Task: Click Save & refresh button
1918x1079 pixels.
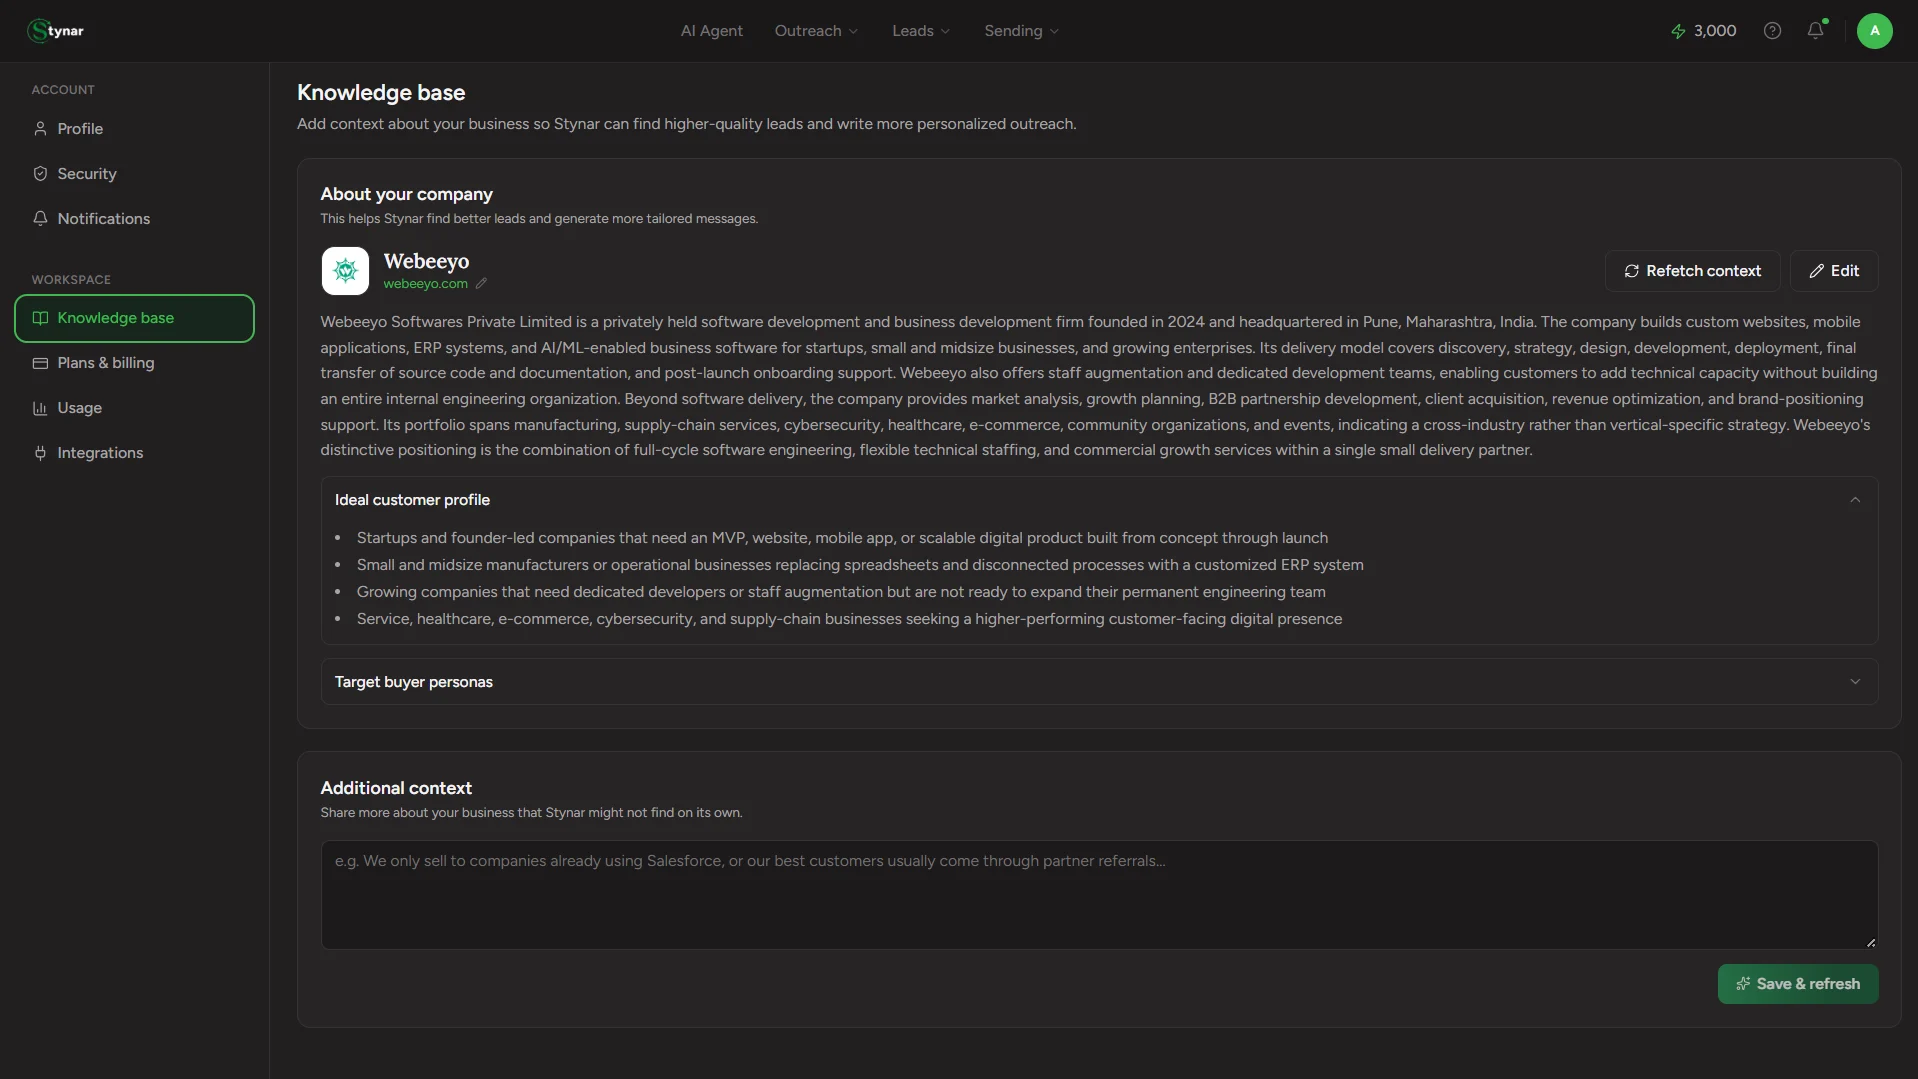Action: 1797,984
